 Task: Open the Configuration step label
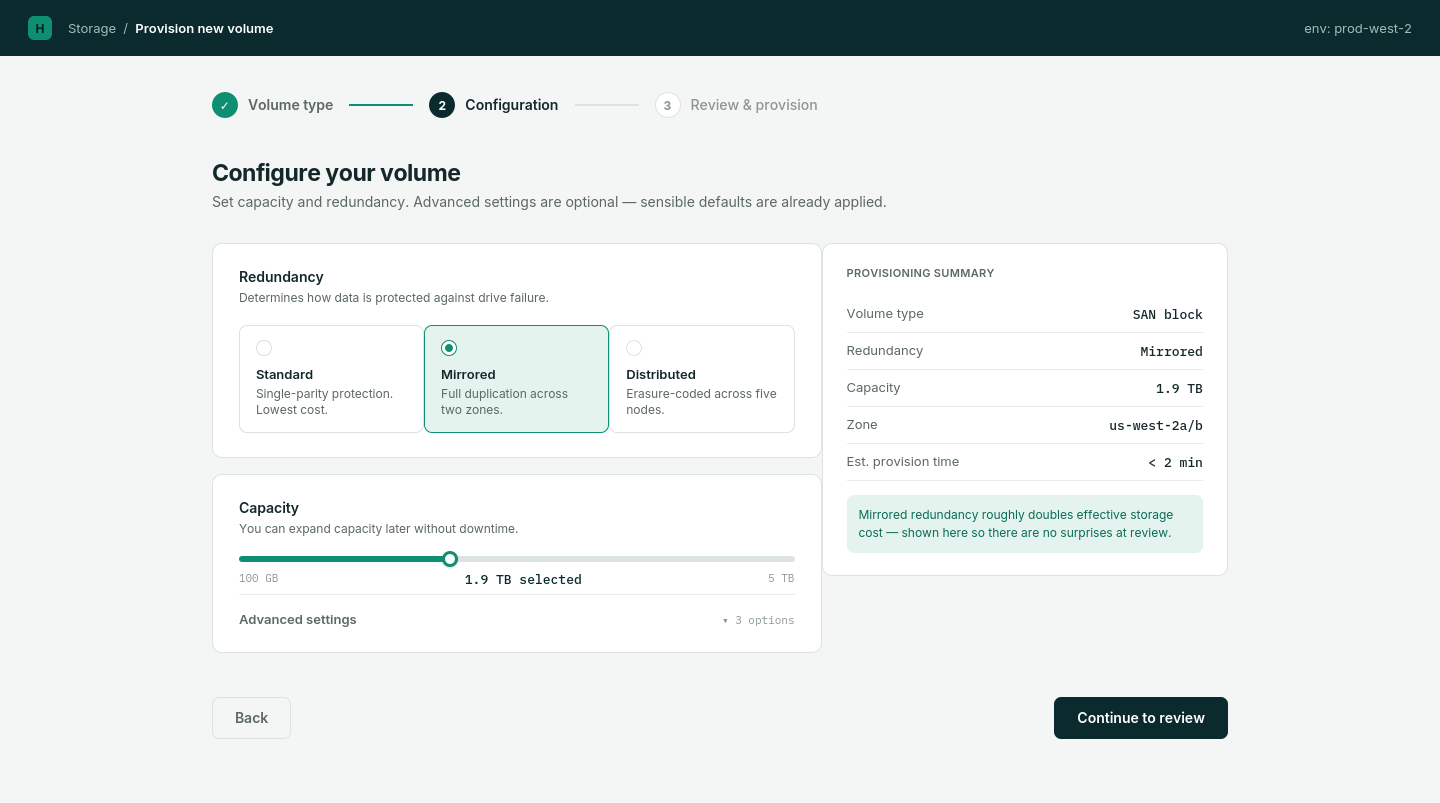pyautogui.click(x=512, y=105)
